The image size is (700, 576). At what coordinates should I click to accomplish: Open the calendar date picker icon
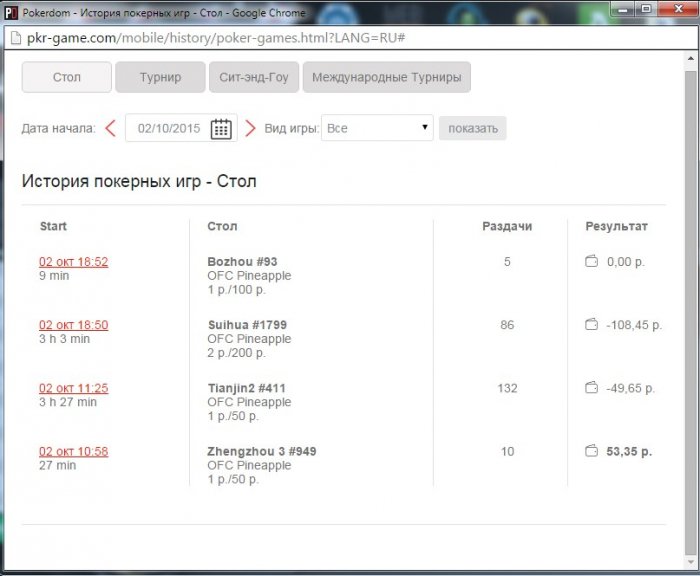[x=221, y=129]
